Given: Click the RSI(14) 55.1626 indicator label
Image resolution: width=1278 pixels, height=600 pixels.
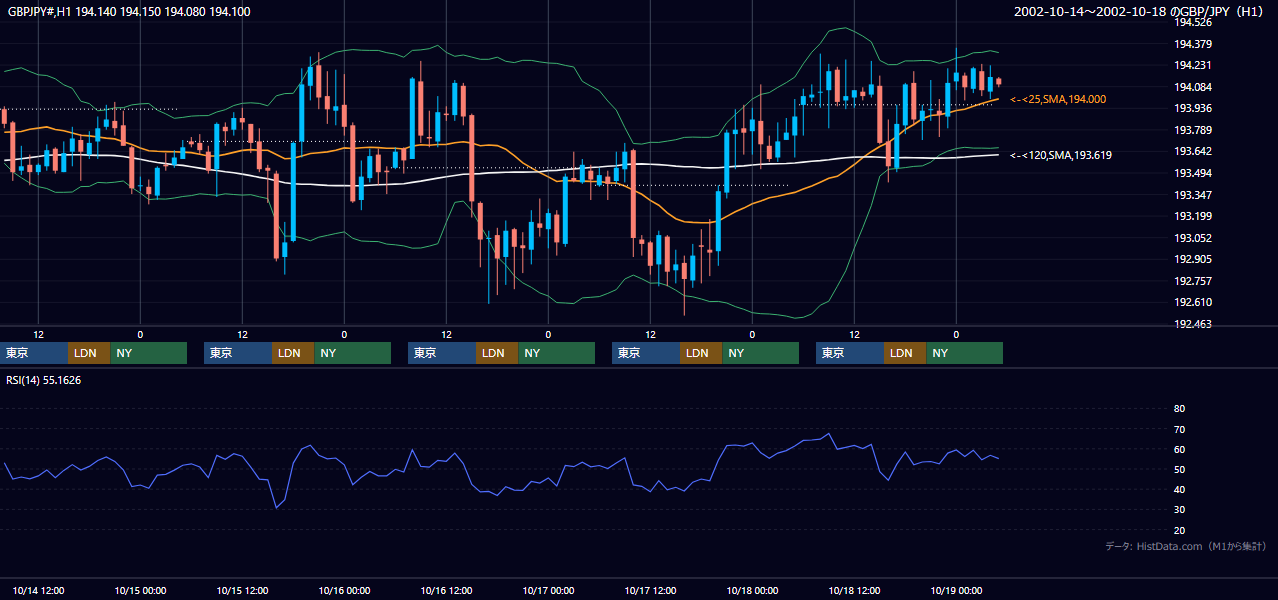Looking at the screenshot, I should 44,380.
